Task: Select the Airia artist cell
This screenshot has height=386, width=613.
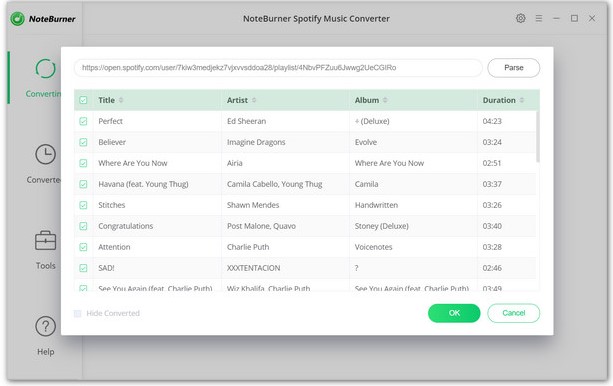Action: [285, 163]
